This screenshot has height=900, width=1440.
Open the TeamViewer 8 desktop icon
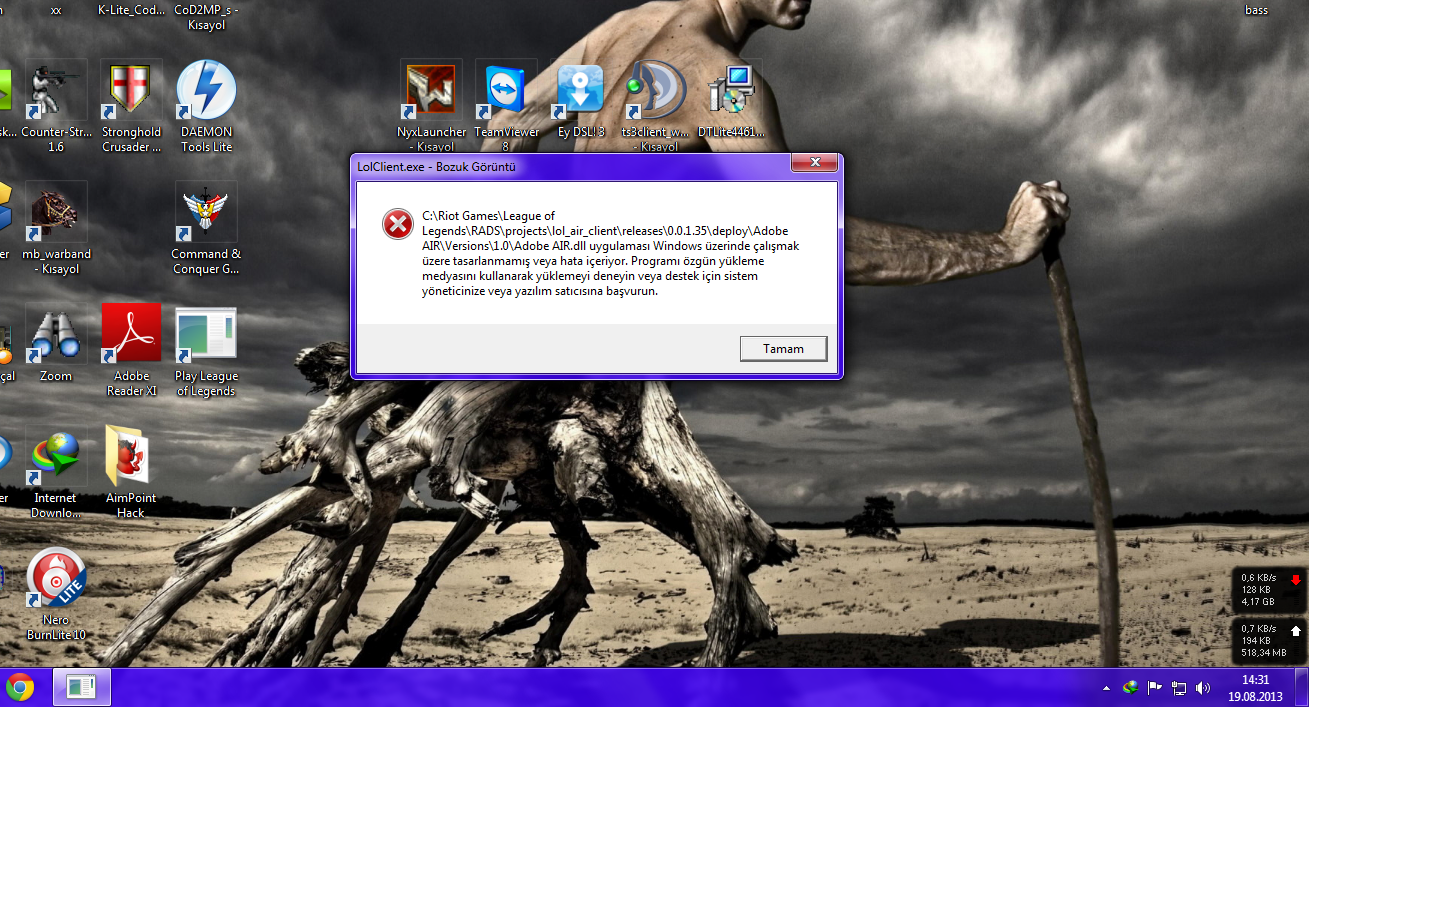tap(506, 106)
